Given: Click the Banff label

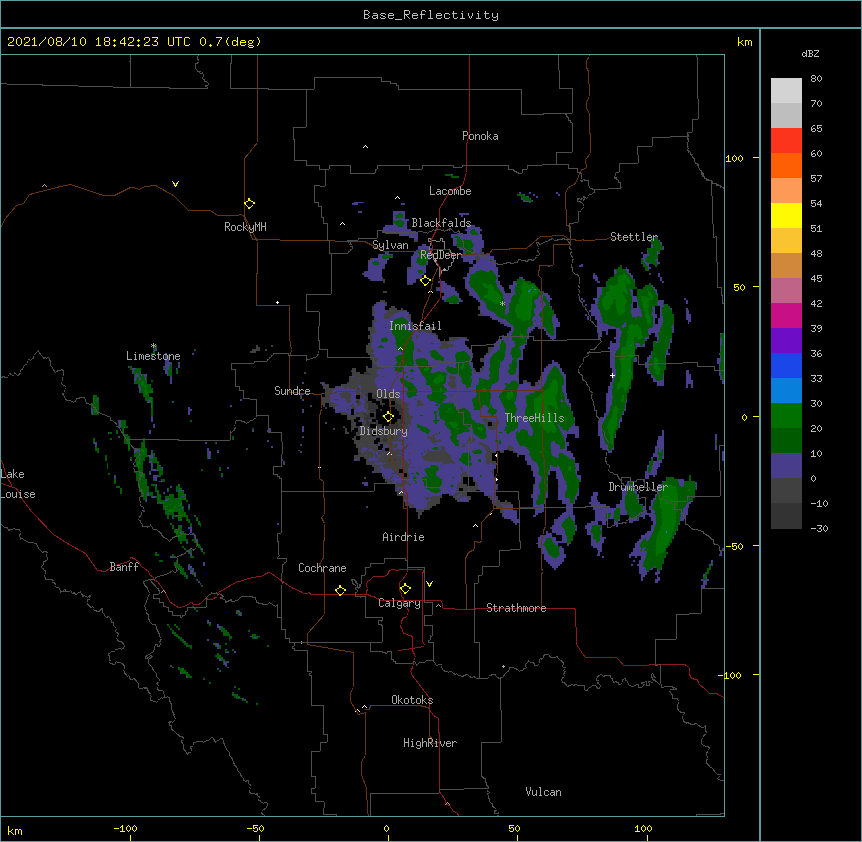Looking at the screenshot, I should (x=124, y=567).
